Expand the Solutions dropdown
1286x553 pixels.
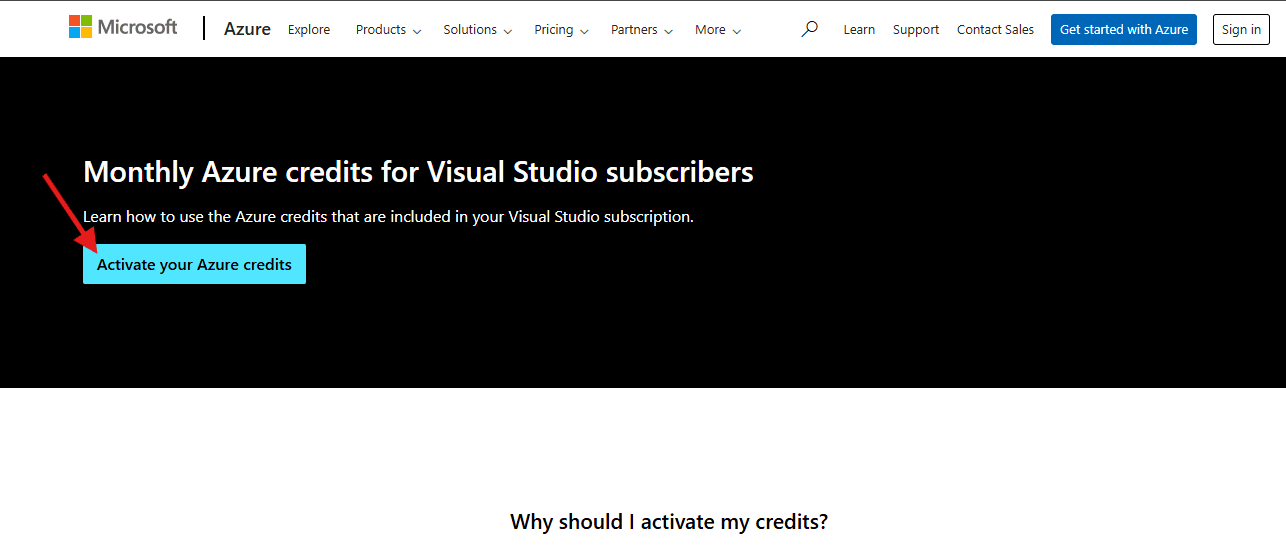click(477, 30)
